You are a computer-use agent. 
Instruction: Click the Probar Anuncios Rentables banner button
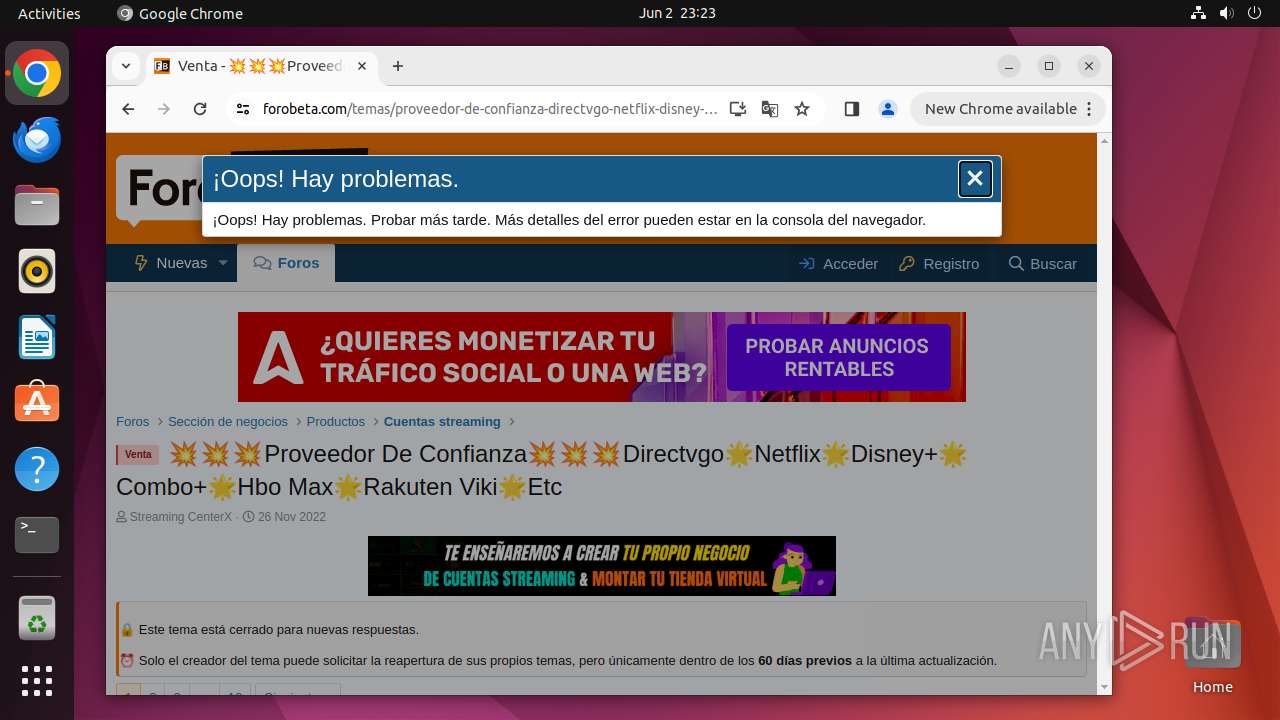coord(837,357)
